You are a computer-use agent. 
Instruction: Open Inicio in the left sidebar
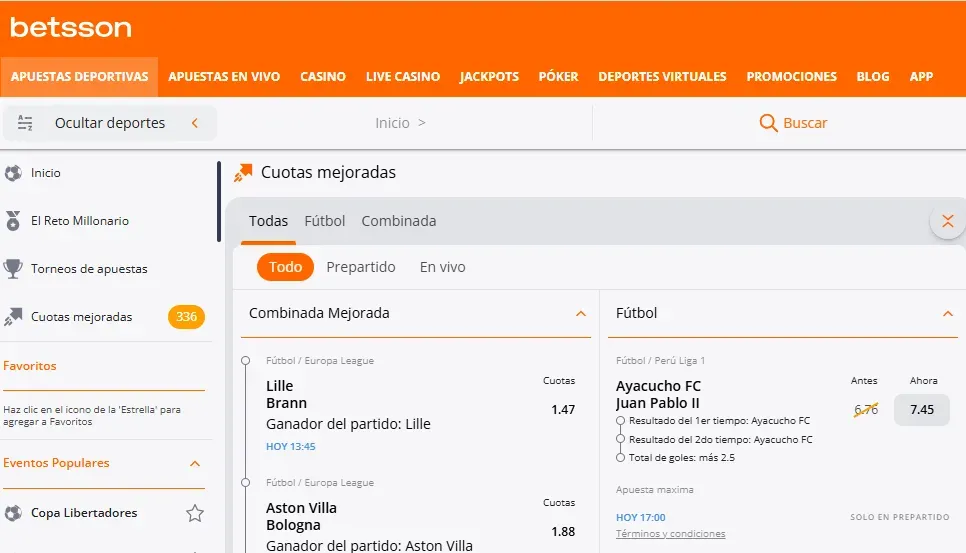[46, 173]
